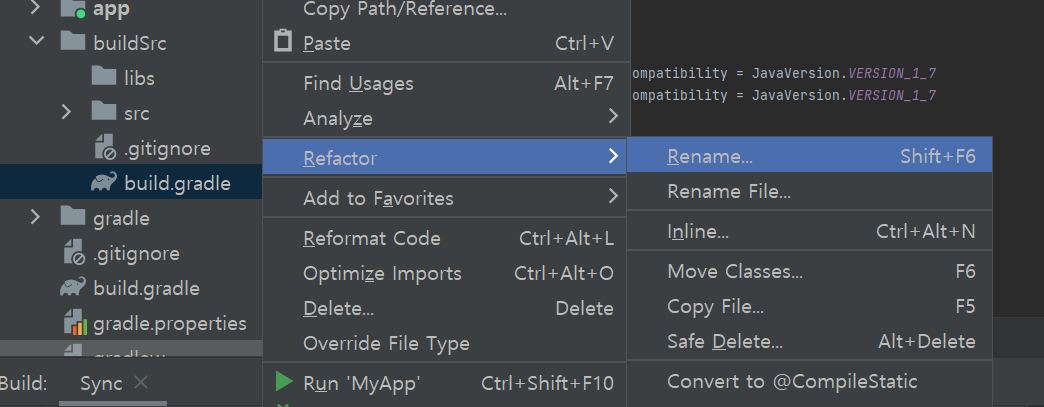Screen dimensions: 1044x407
Task: Close the Sync tab with its X
Action: 140,382
